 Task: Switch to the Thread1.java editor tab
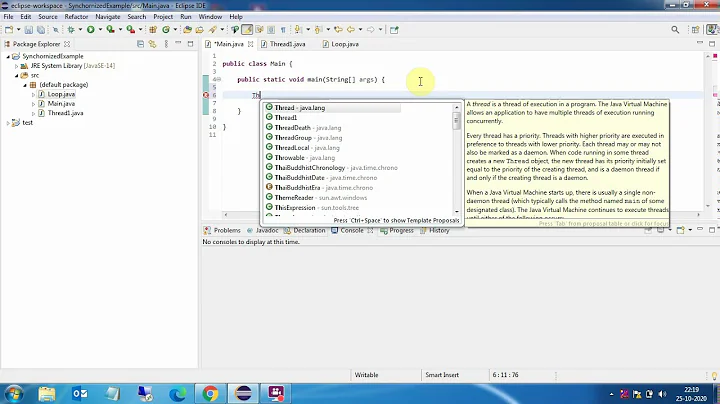click(x=283, y=44)
